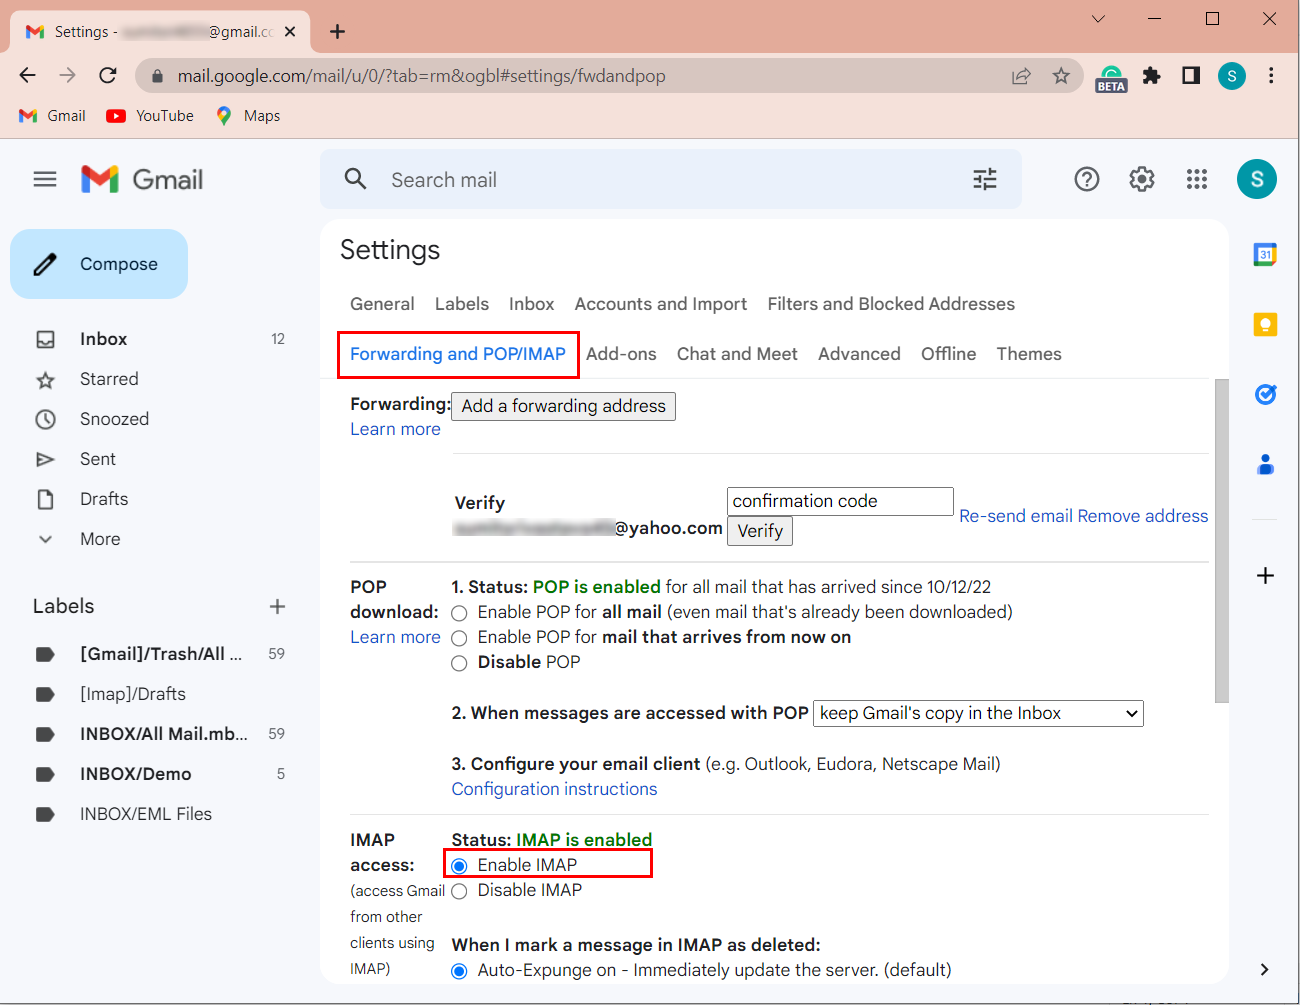Click the BETA extension icon
This screenshot has height=1005, width=1300.
tap(1111, 78)
